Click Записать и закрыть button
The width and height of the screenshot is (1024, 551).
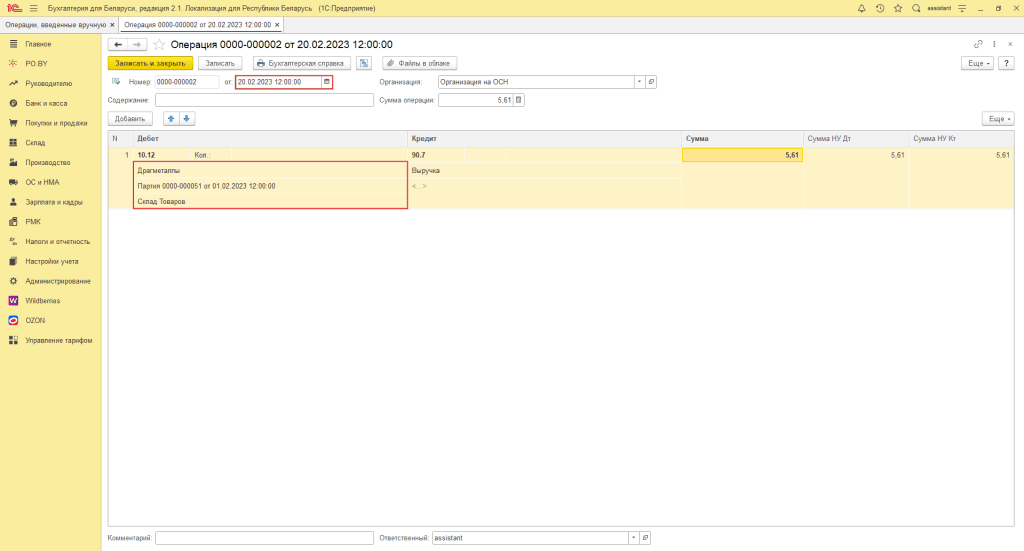(150, 63)
